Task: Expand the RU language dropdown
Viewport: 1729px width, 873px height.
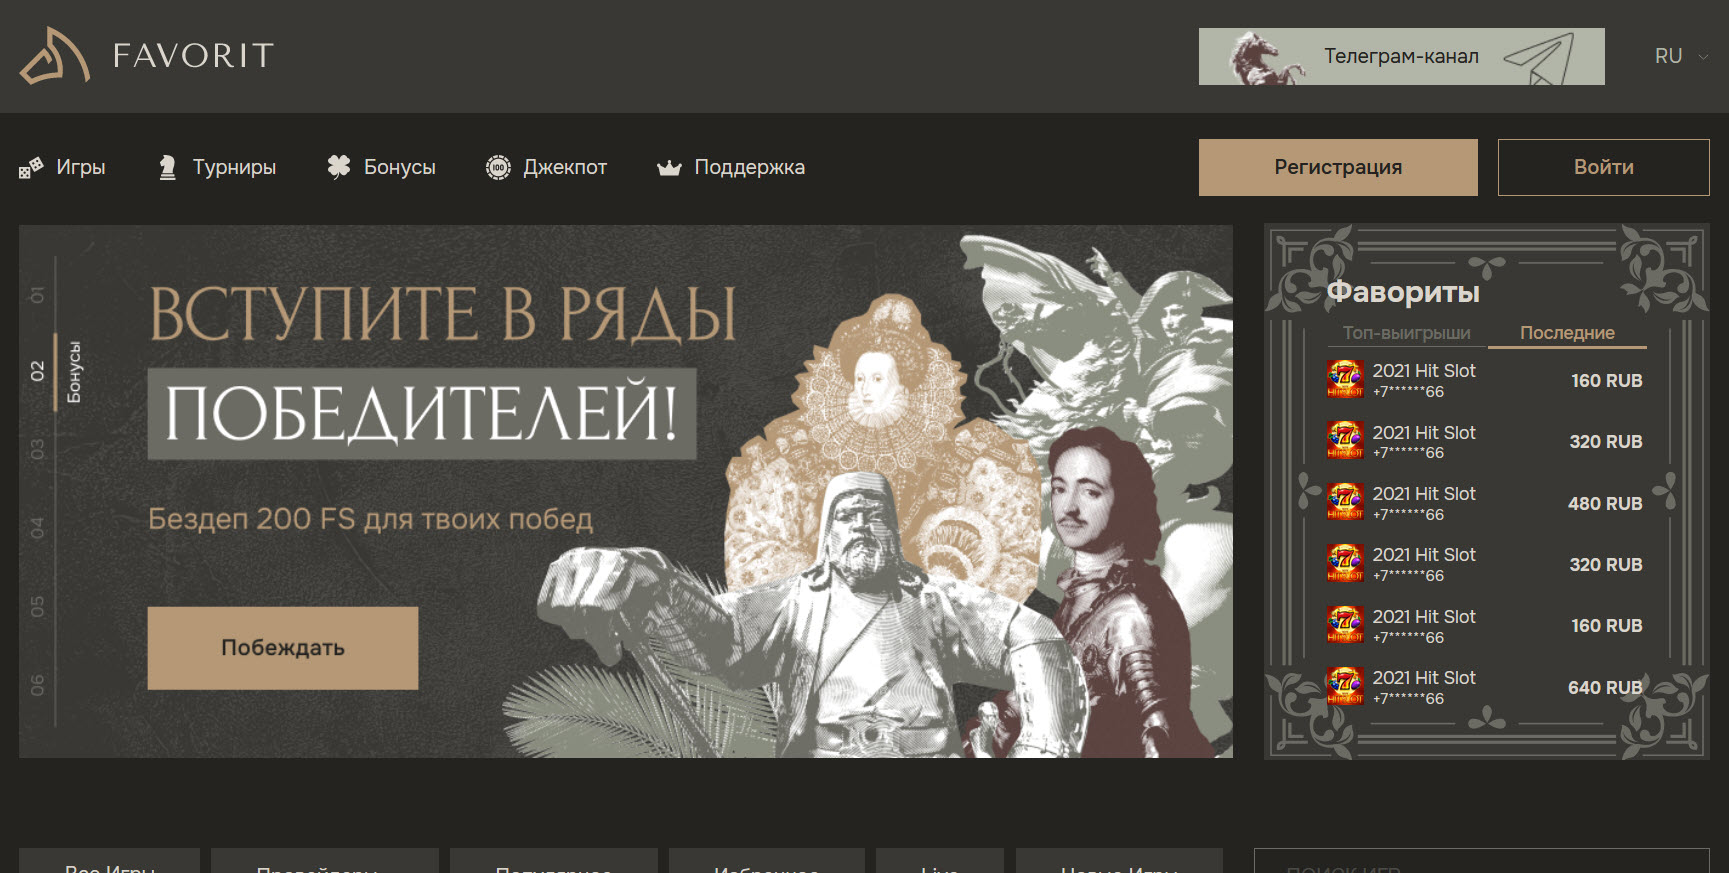Action: (1681, 56)
